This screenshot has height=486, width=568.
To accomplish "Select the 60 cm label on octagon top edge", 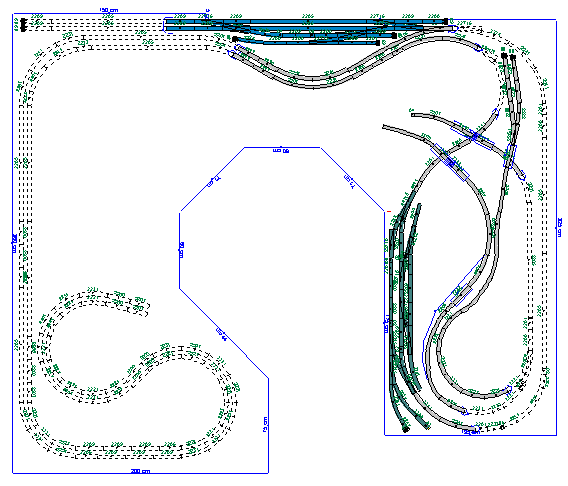I will coord(281,150).
